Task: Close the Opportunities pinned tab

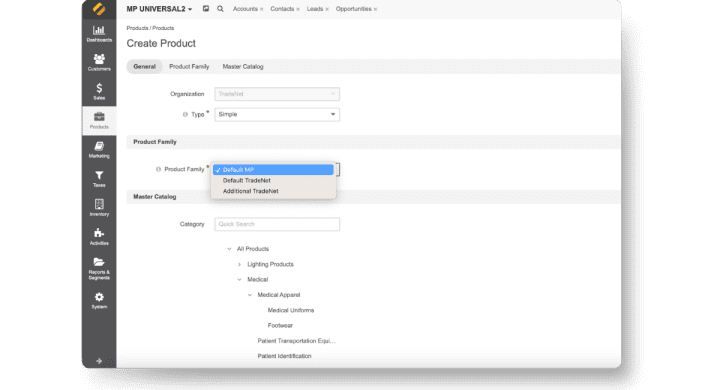Action: pyautogui.click(x=375, y=9)
